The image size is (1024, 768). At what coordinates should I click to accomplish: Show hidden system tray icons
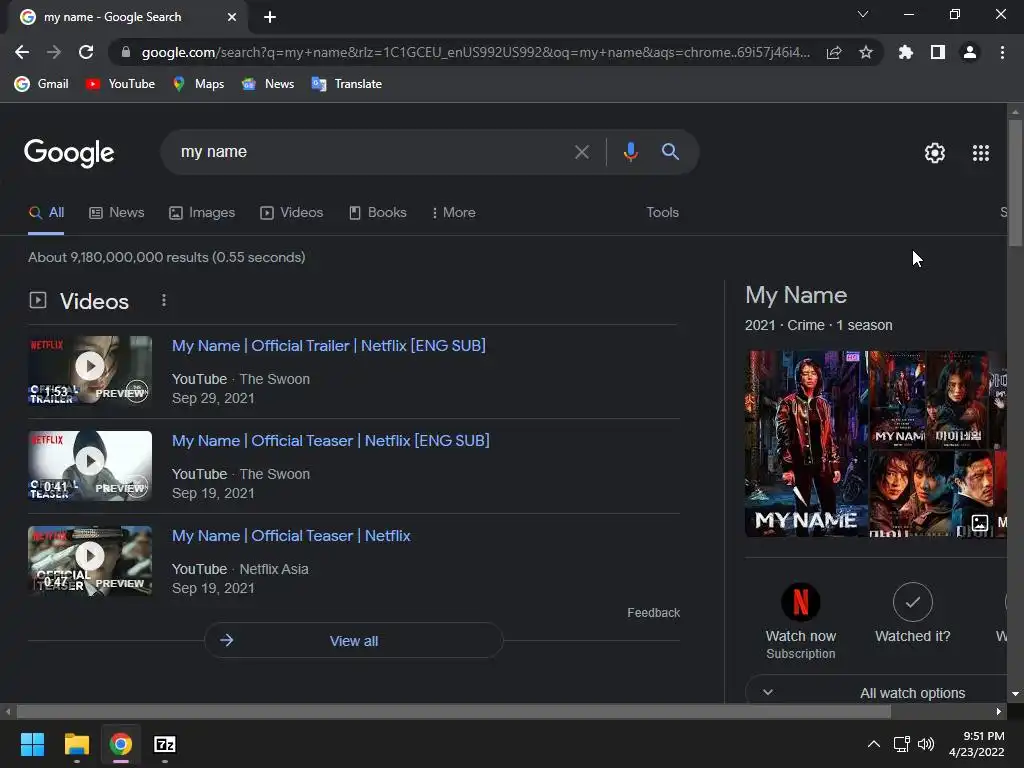pyautogui.click(x=873, y=744)
